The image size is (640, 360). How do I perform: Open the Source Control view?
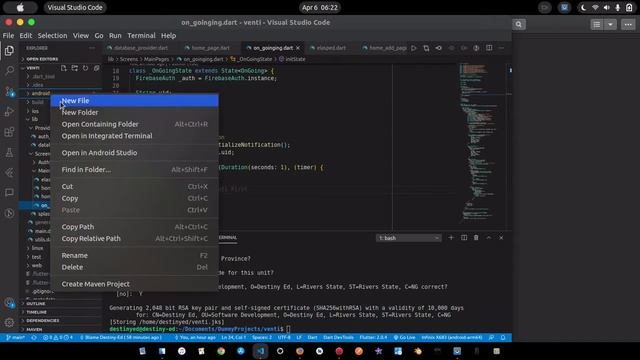pyautogui.click(x=9, y=91)
